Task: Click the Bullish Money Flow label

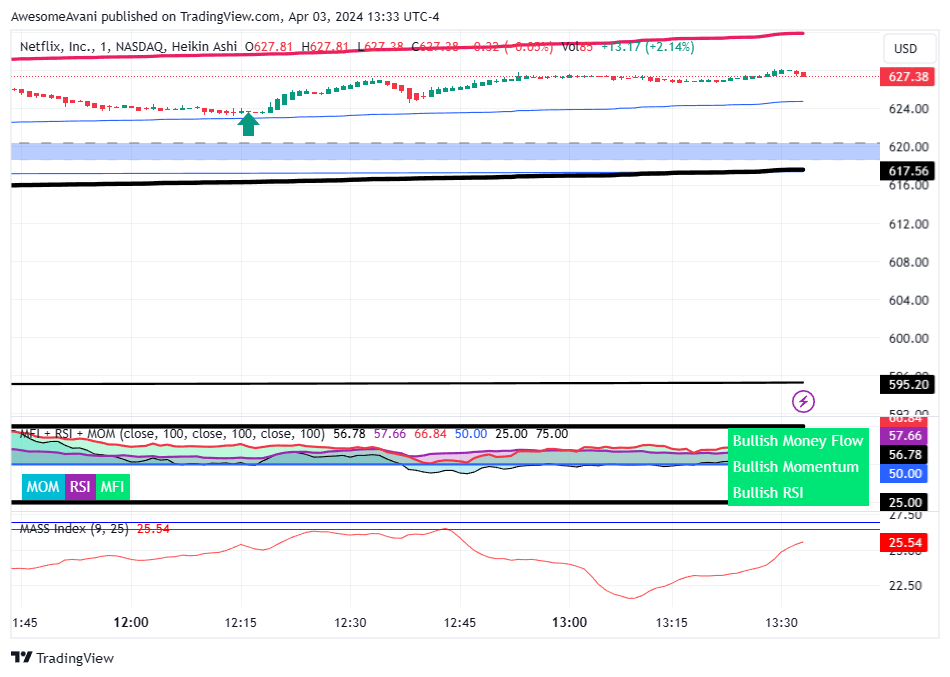Action: pos(797,441)
